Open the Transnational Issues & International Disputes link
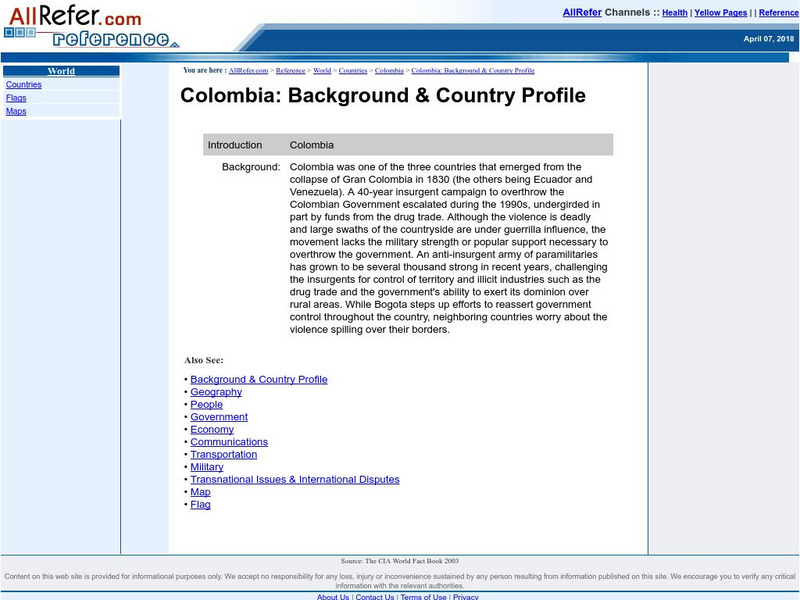800x600 pixels. pos(294,479)
